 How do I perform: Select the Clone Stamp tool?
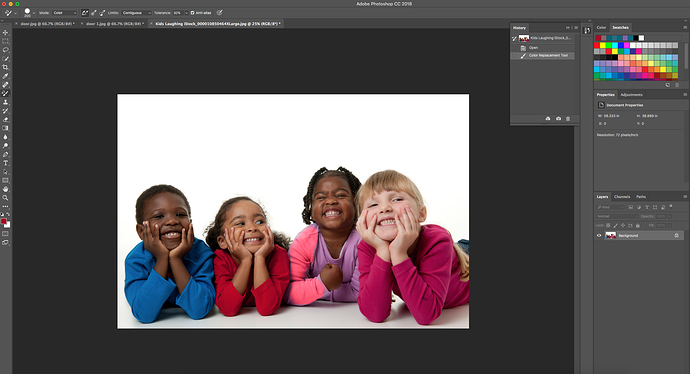pyautogui.click(x=5, y=102)
